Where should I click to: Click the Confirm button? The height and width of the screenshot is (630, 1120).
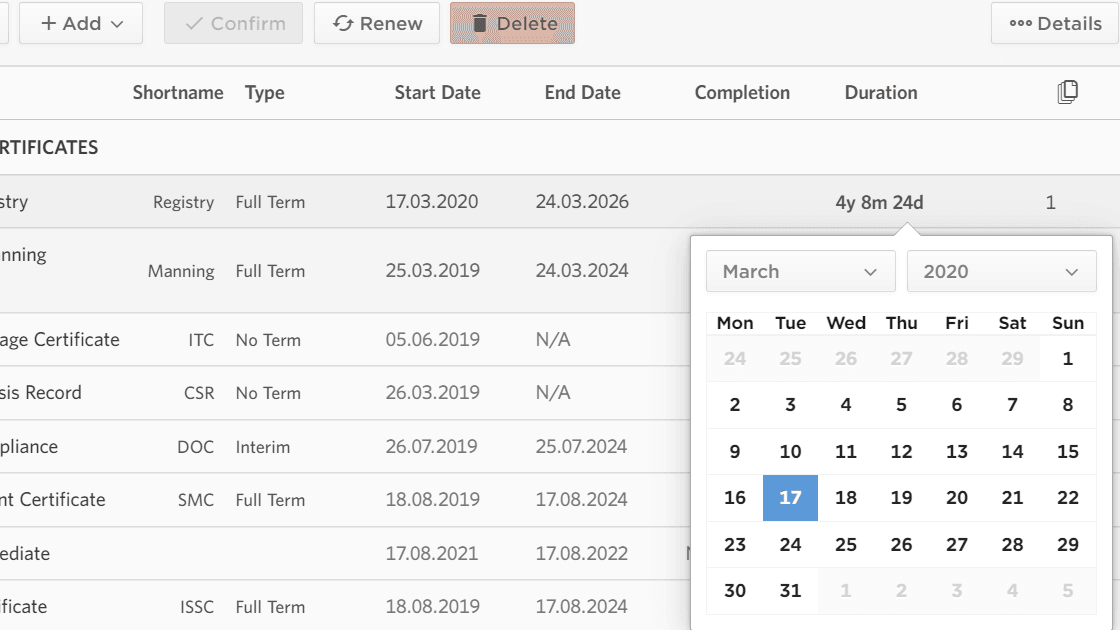tap(233, 23)
